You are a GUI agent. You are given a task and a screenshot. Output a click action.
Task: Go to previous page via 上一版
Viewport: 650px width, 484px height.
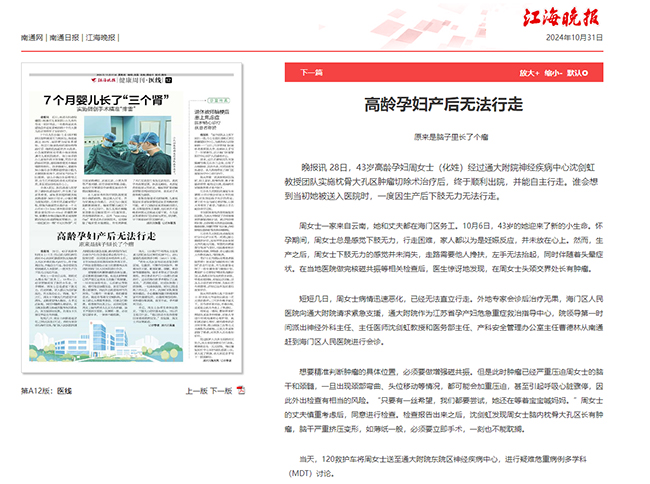[196, 391]
